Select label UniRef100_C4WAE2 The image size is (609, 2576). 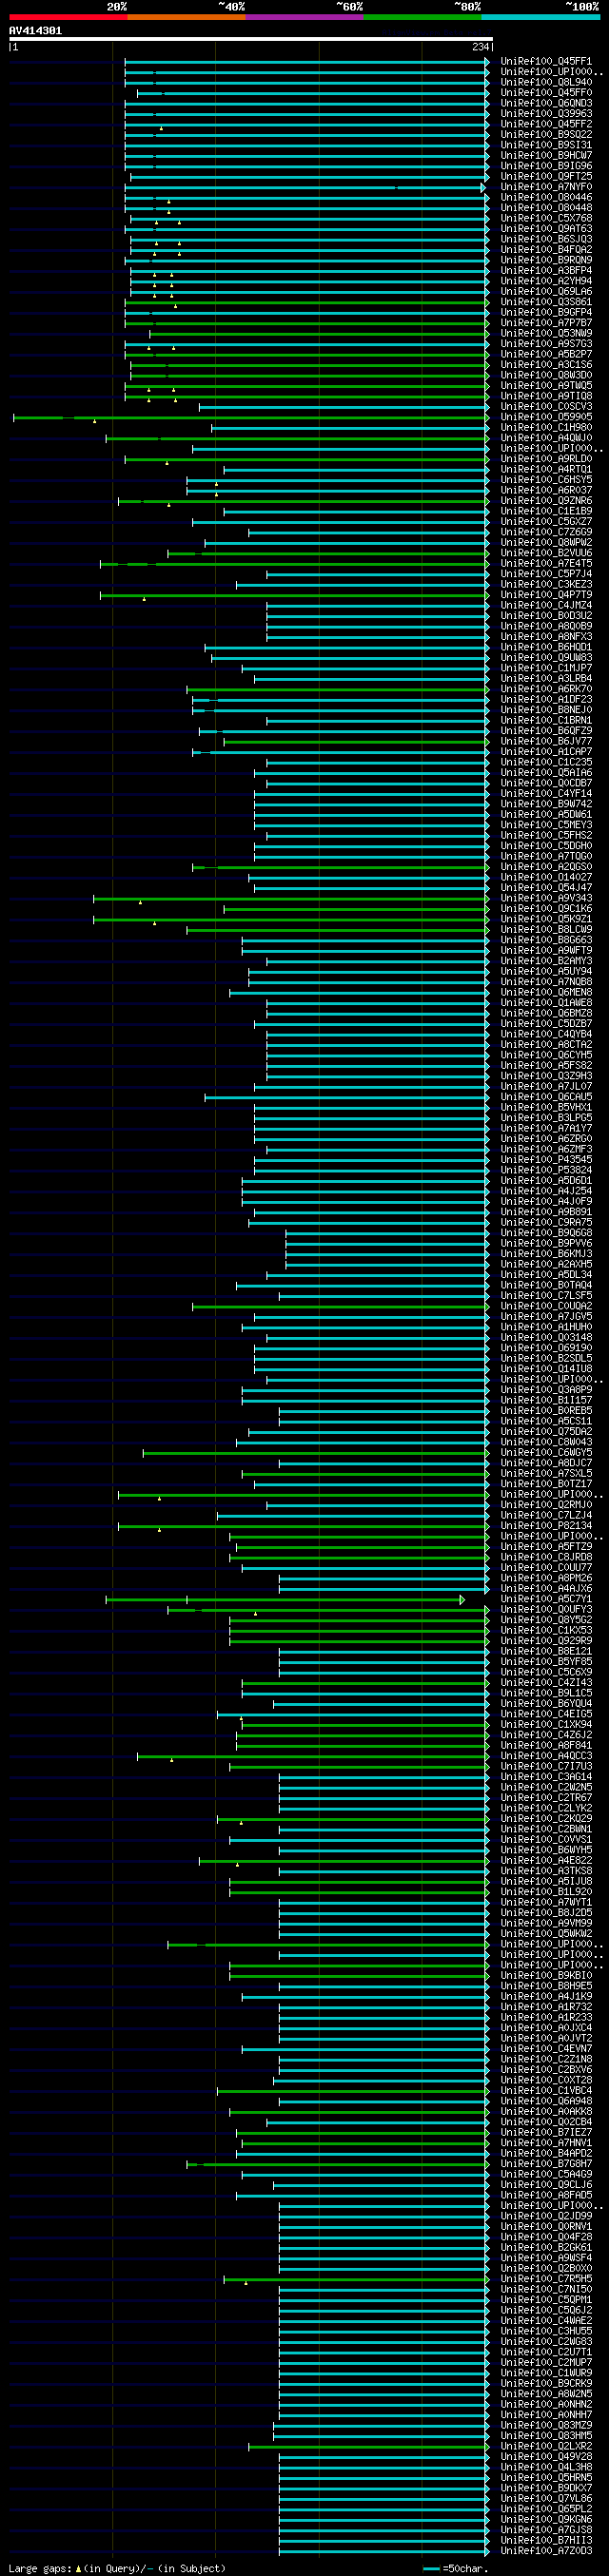pyautogui.click(x=546, y=2321)
